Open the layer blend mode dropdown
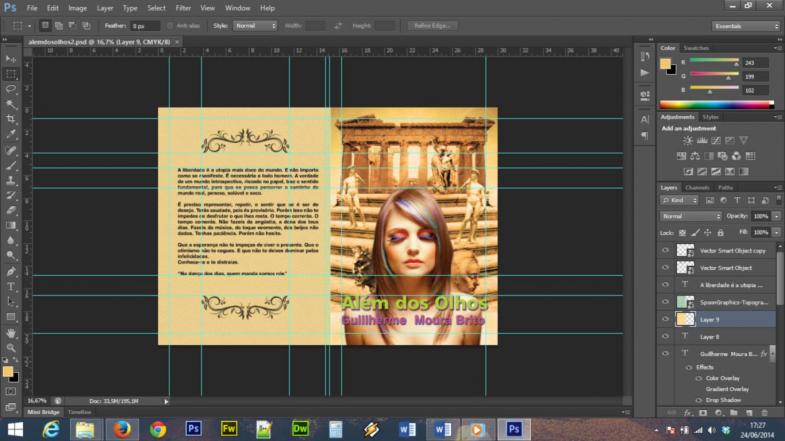This screenshot has height=441, width=785. coord(690,216)
